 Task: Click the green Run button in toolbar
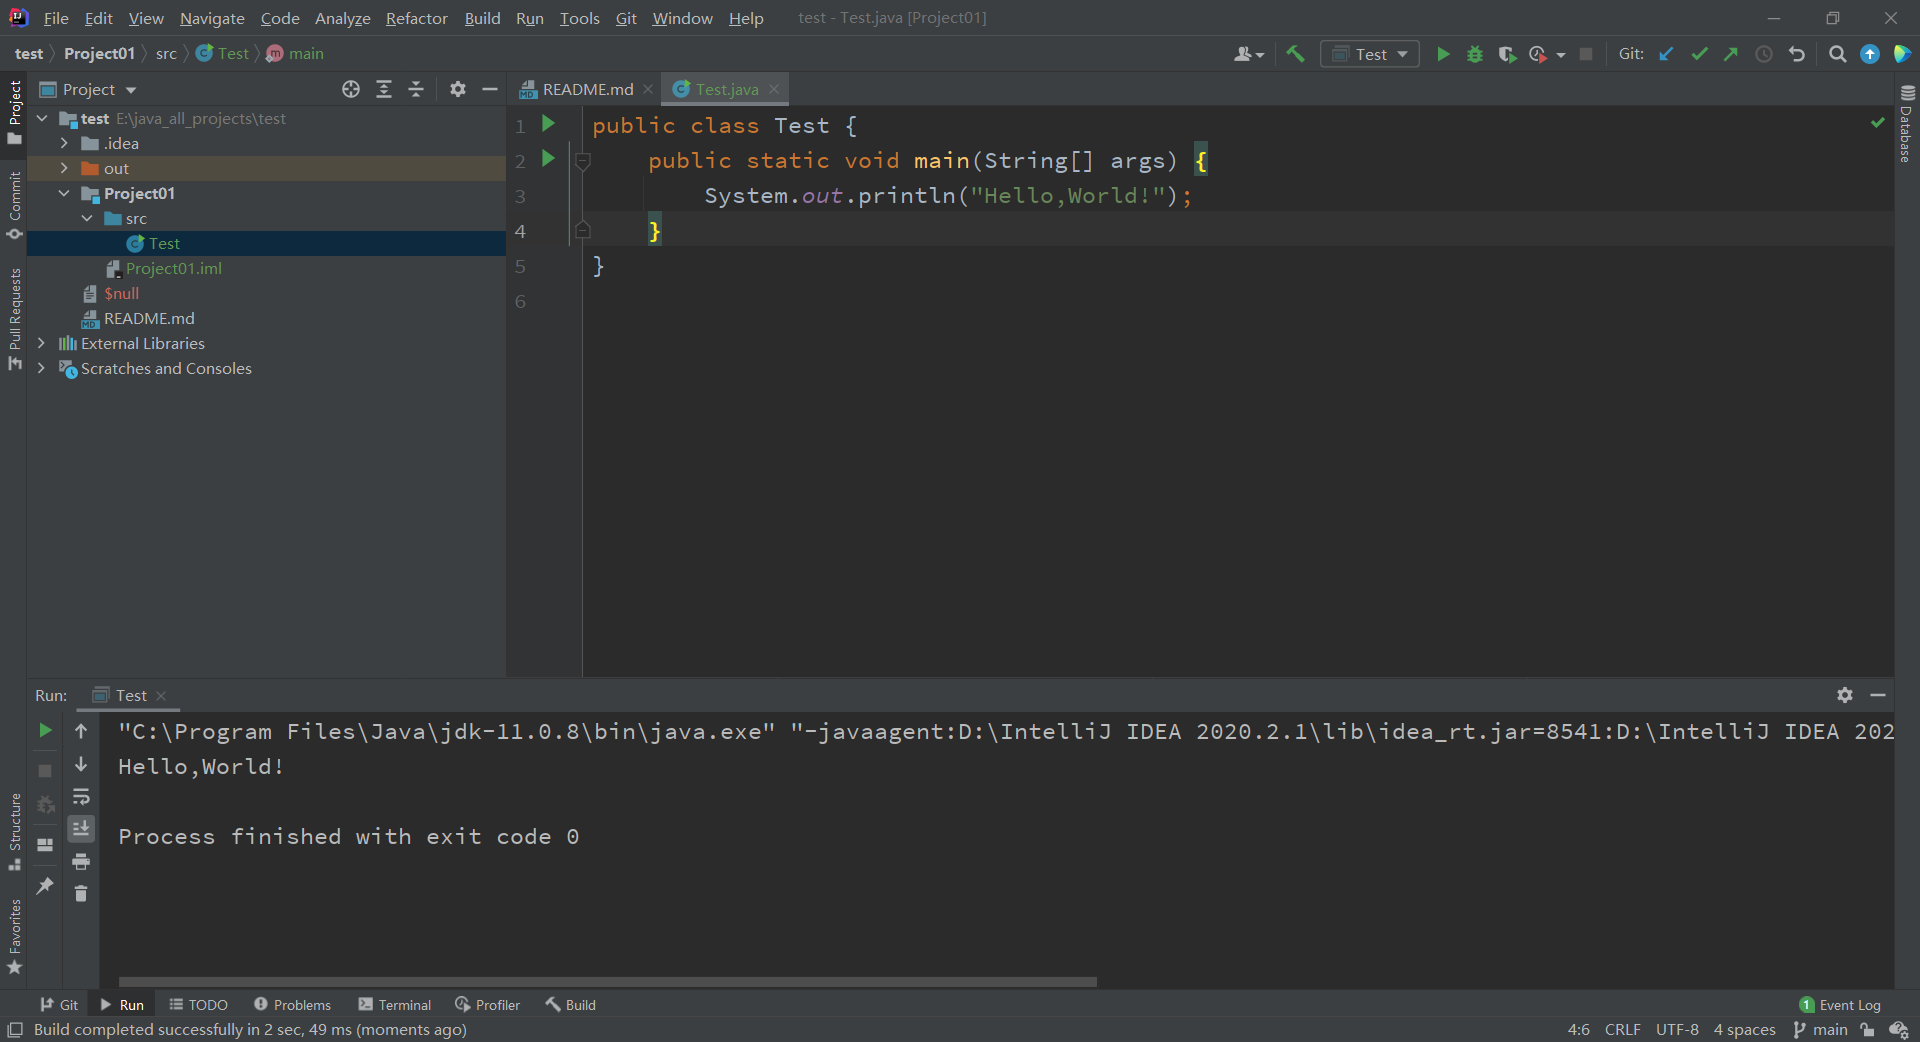point(1443,54)
